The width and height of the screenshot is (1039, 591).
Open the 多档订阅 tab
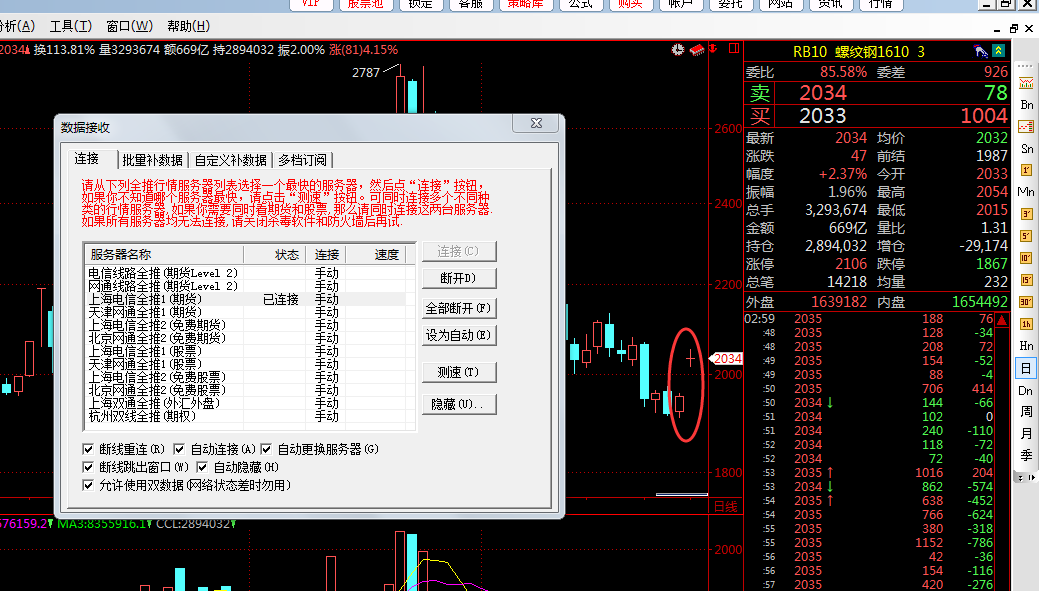[302, 160]
